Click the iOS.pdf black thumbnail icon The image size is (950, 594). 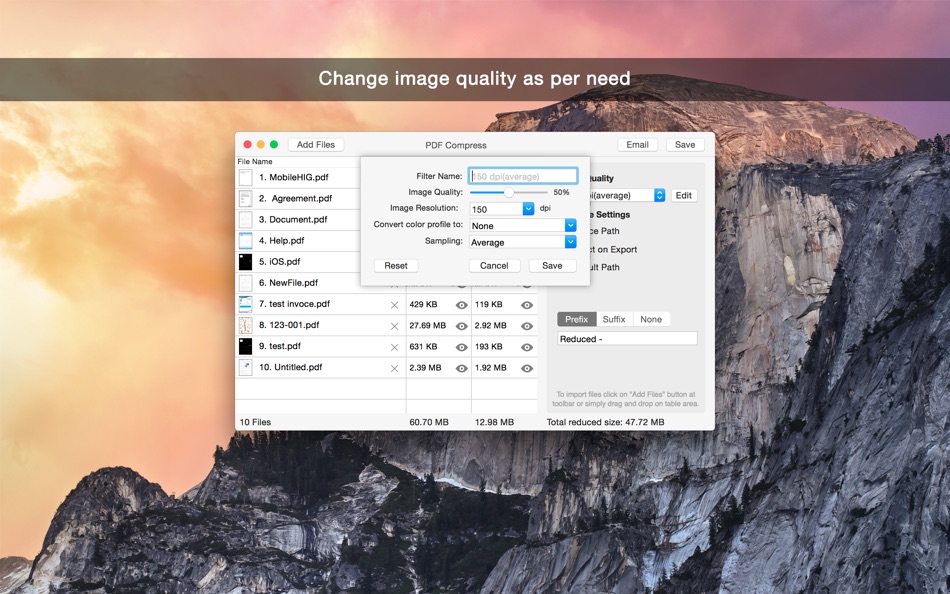pyautogui.click(x=245, y=262)
